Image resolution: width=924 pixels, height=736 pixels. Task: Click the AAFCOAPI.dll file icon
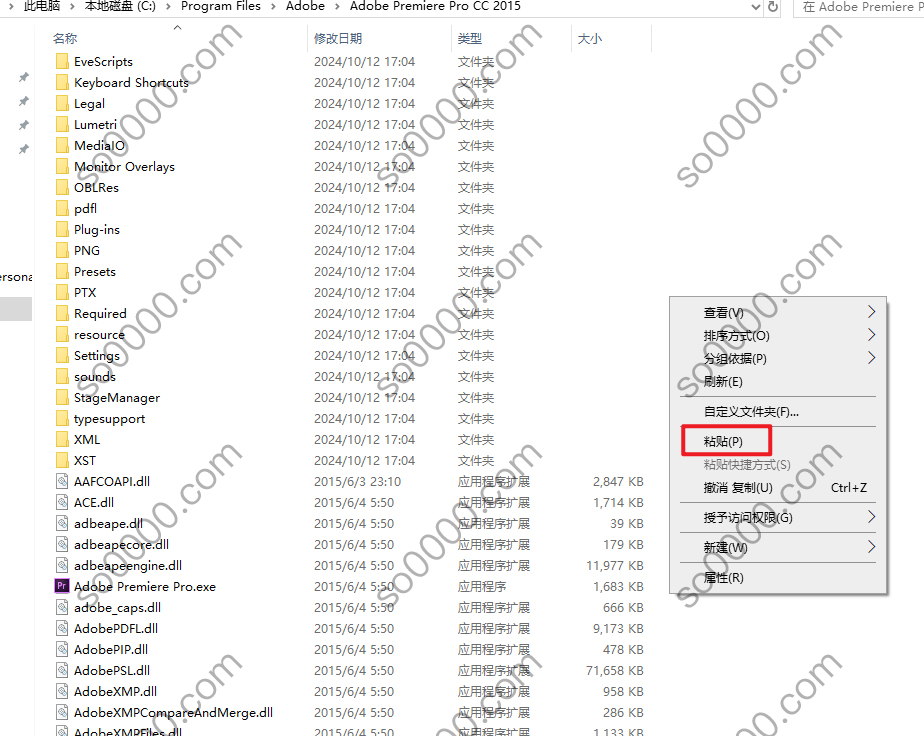tap(62, 481)
